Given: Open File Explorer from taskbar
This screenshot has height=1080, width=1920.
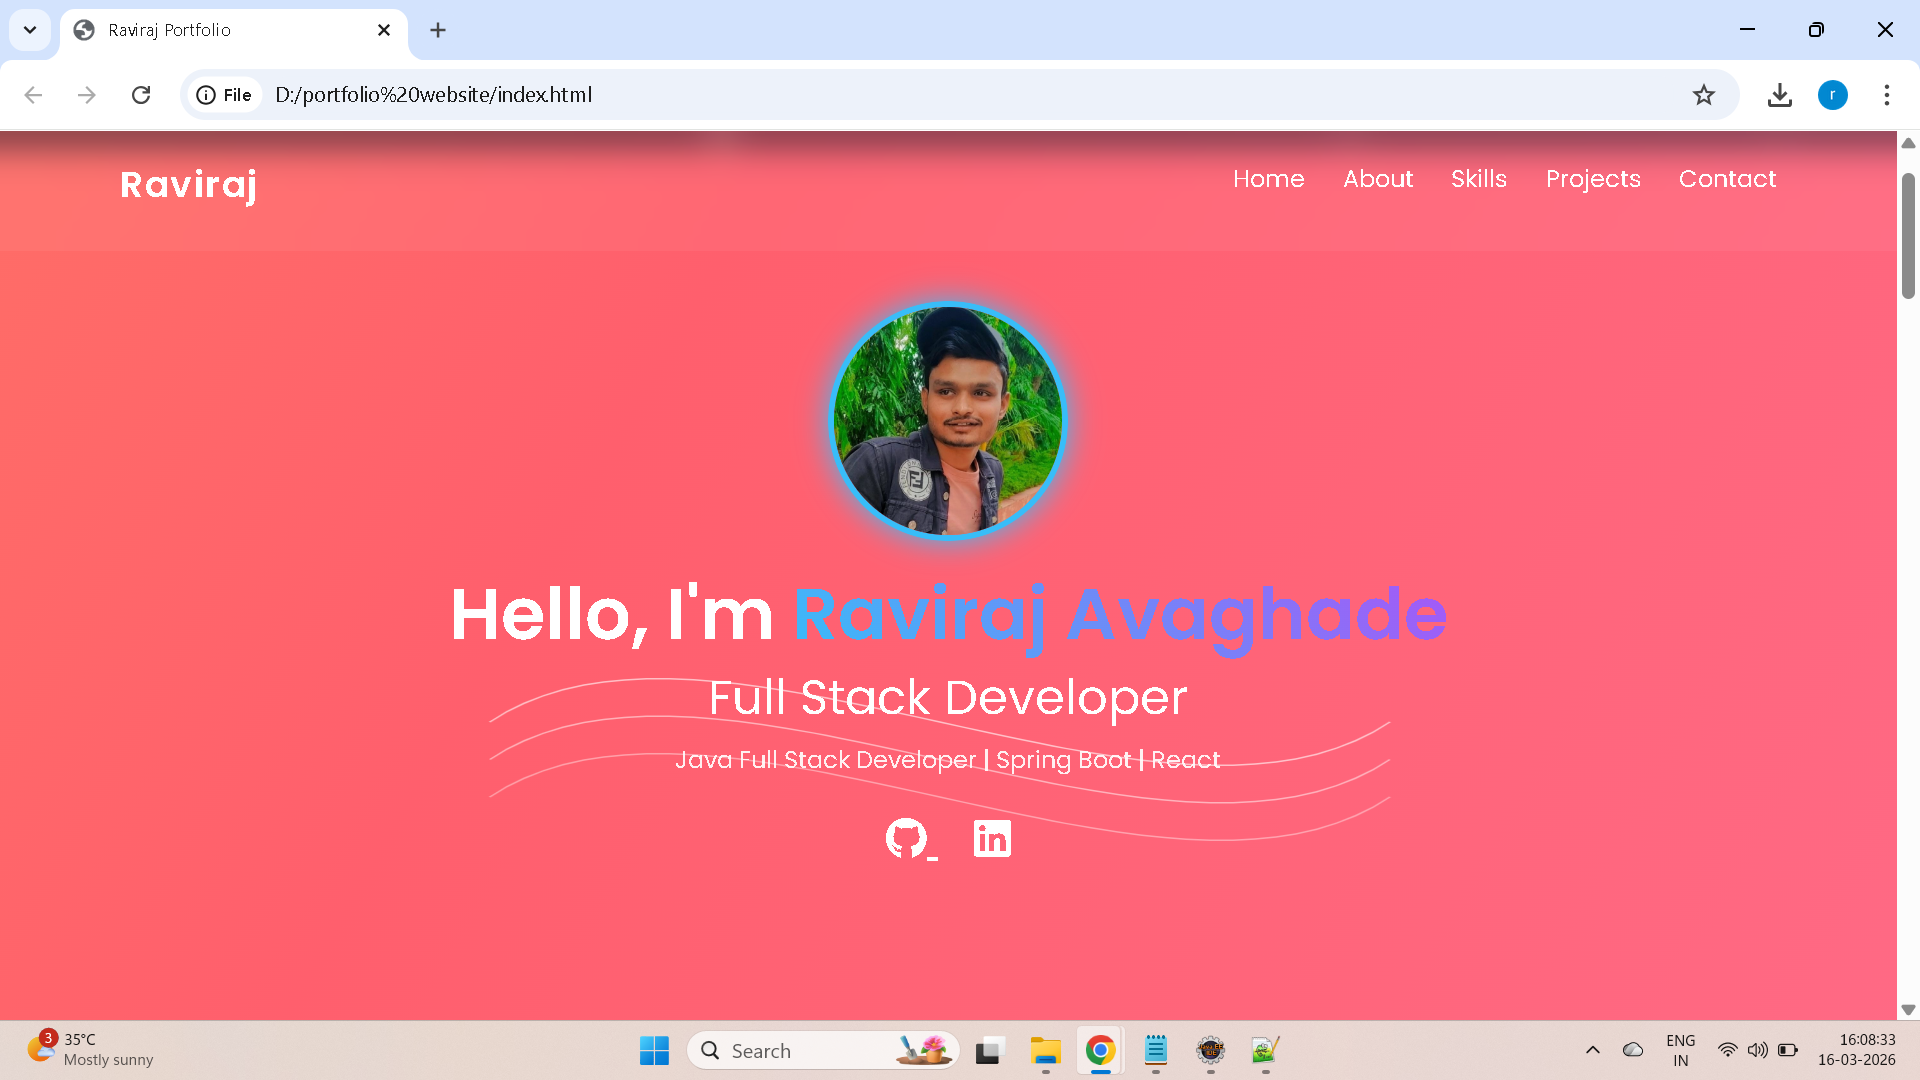Looking at the screenshot, I should pyautogui.click(x=1045, y=1050).
